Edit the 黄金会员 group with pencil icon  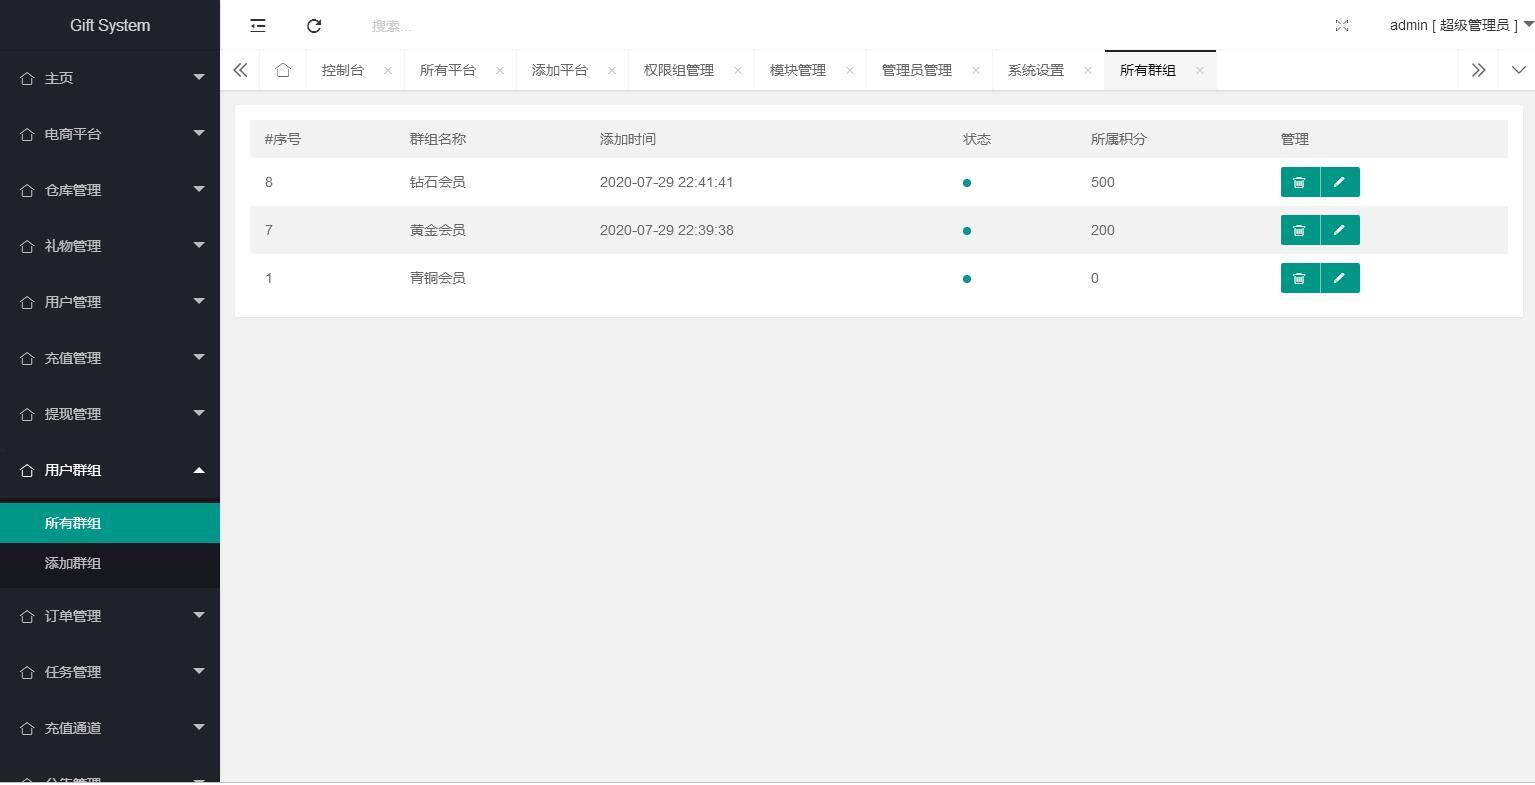coord(1340,230)
